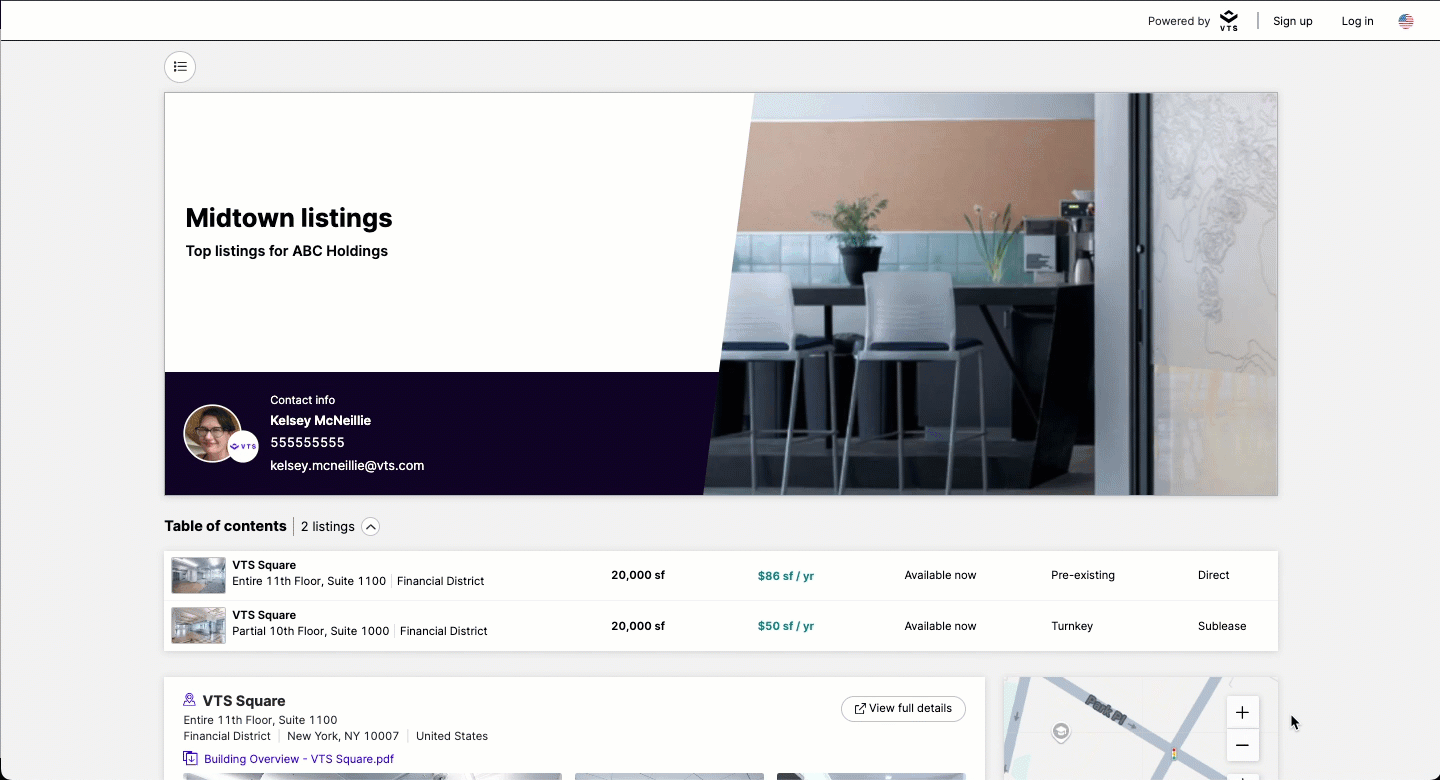Select the Entire 11th Floor, Suite 1100 row
1440x780 pixels.
tap(721, 576)
